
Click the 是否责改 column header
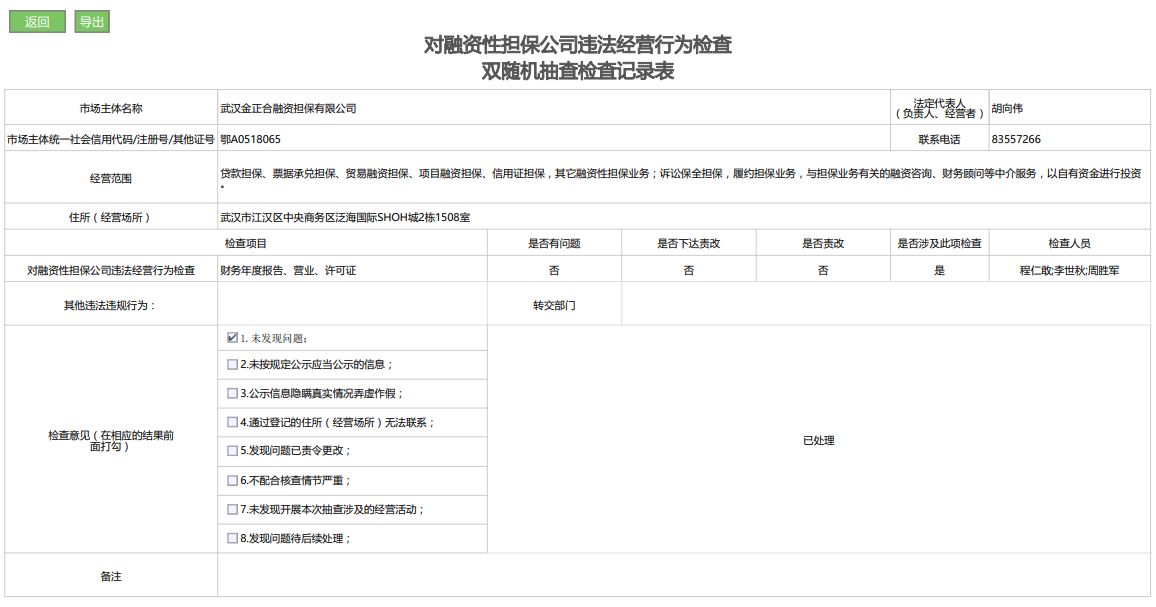tap(823, 243)
